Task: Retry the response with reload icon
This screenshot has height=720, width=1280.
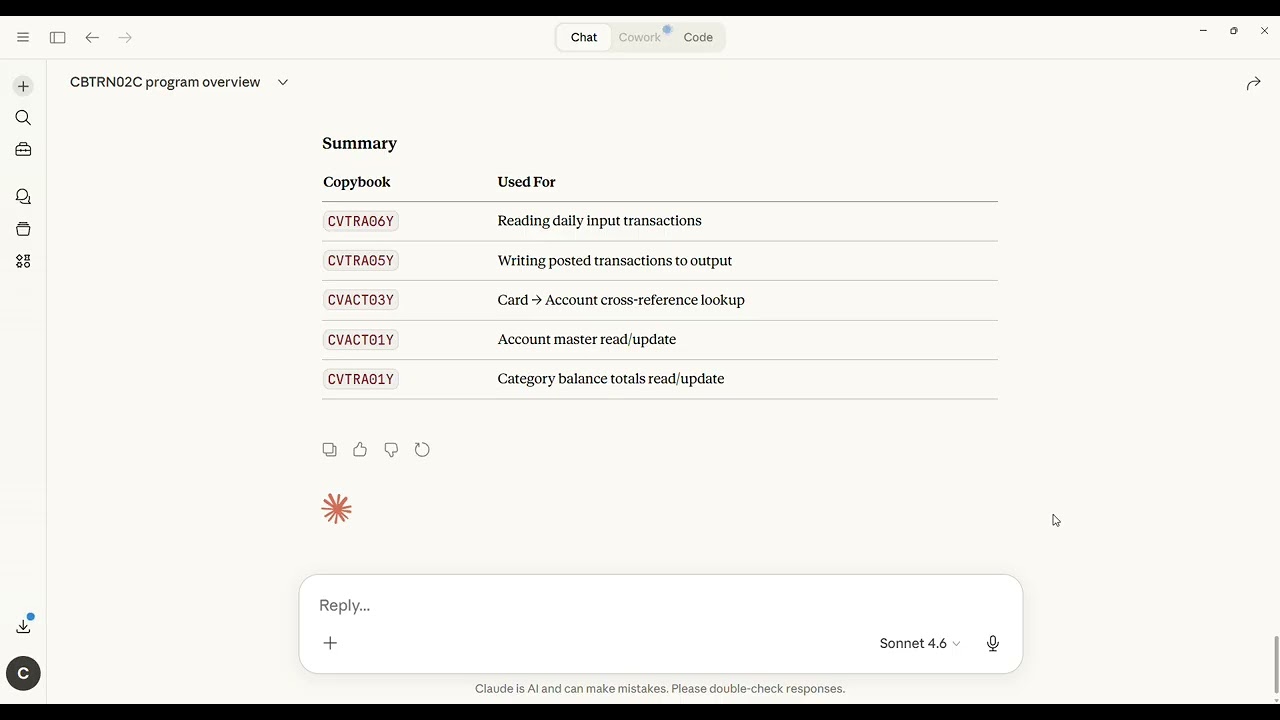Action: pos(422,450)
